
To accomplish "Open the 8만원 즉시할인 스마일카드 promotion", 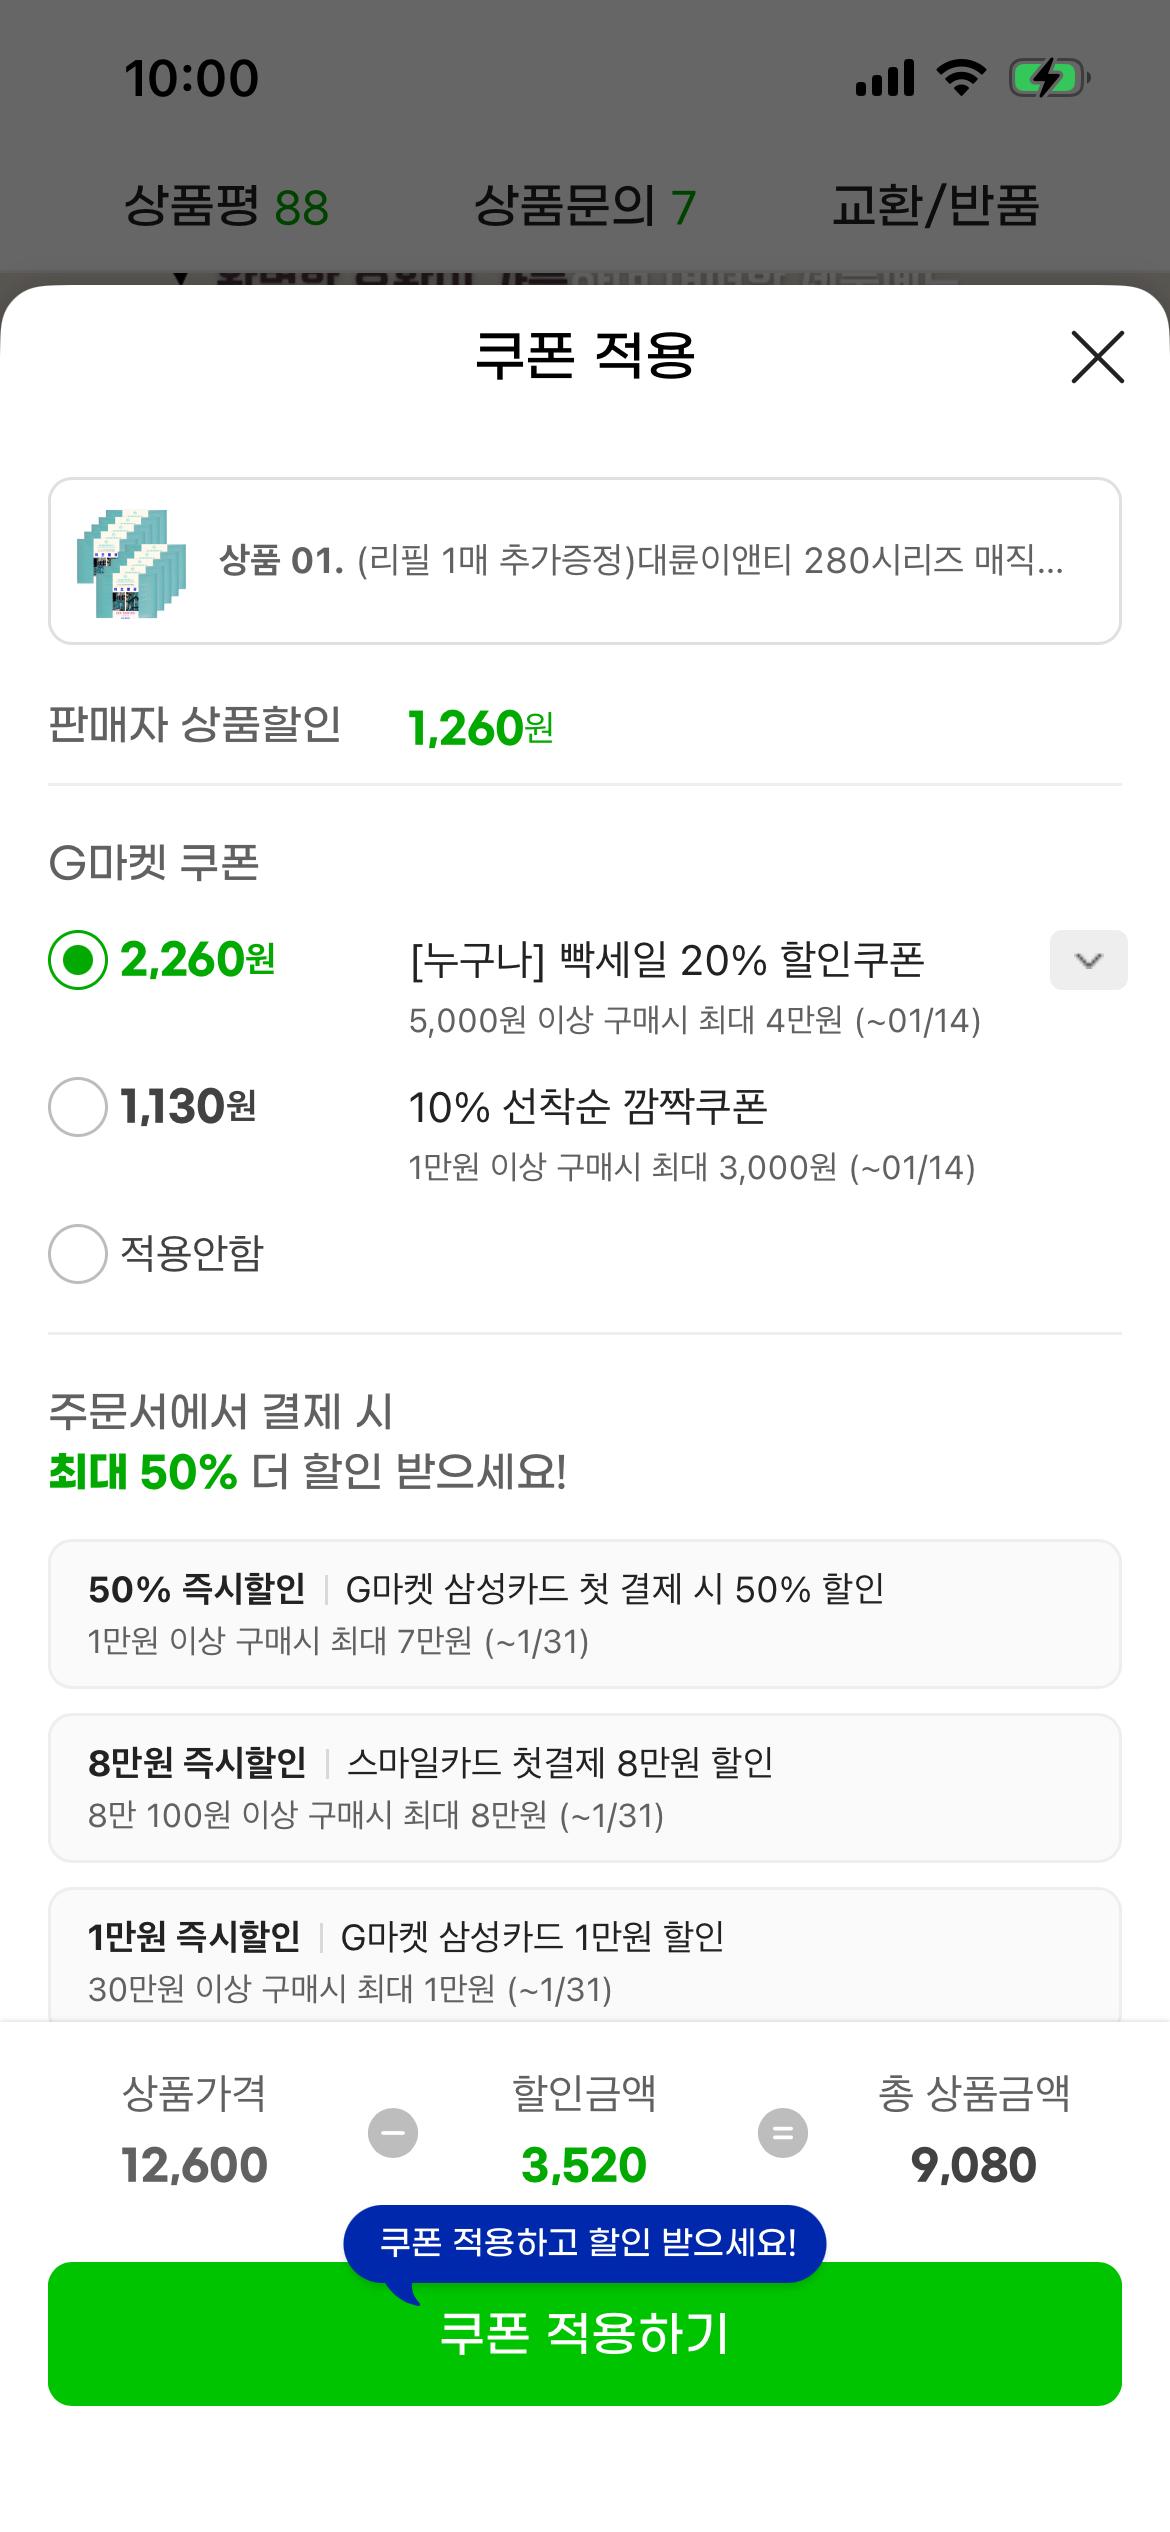I will point(585,1787).
